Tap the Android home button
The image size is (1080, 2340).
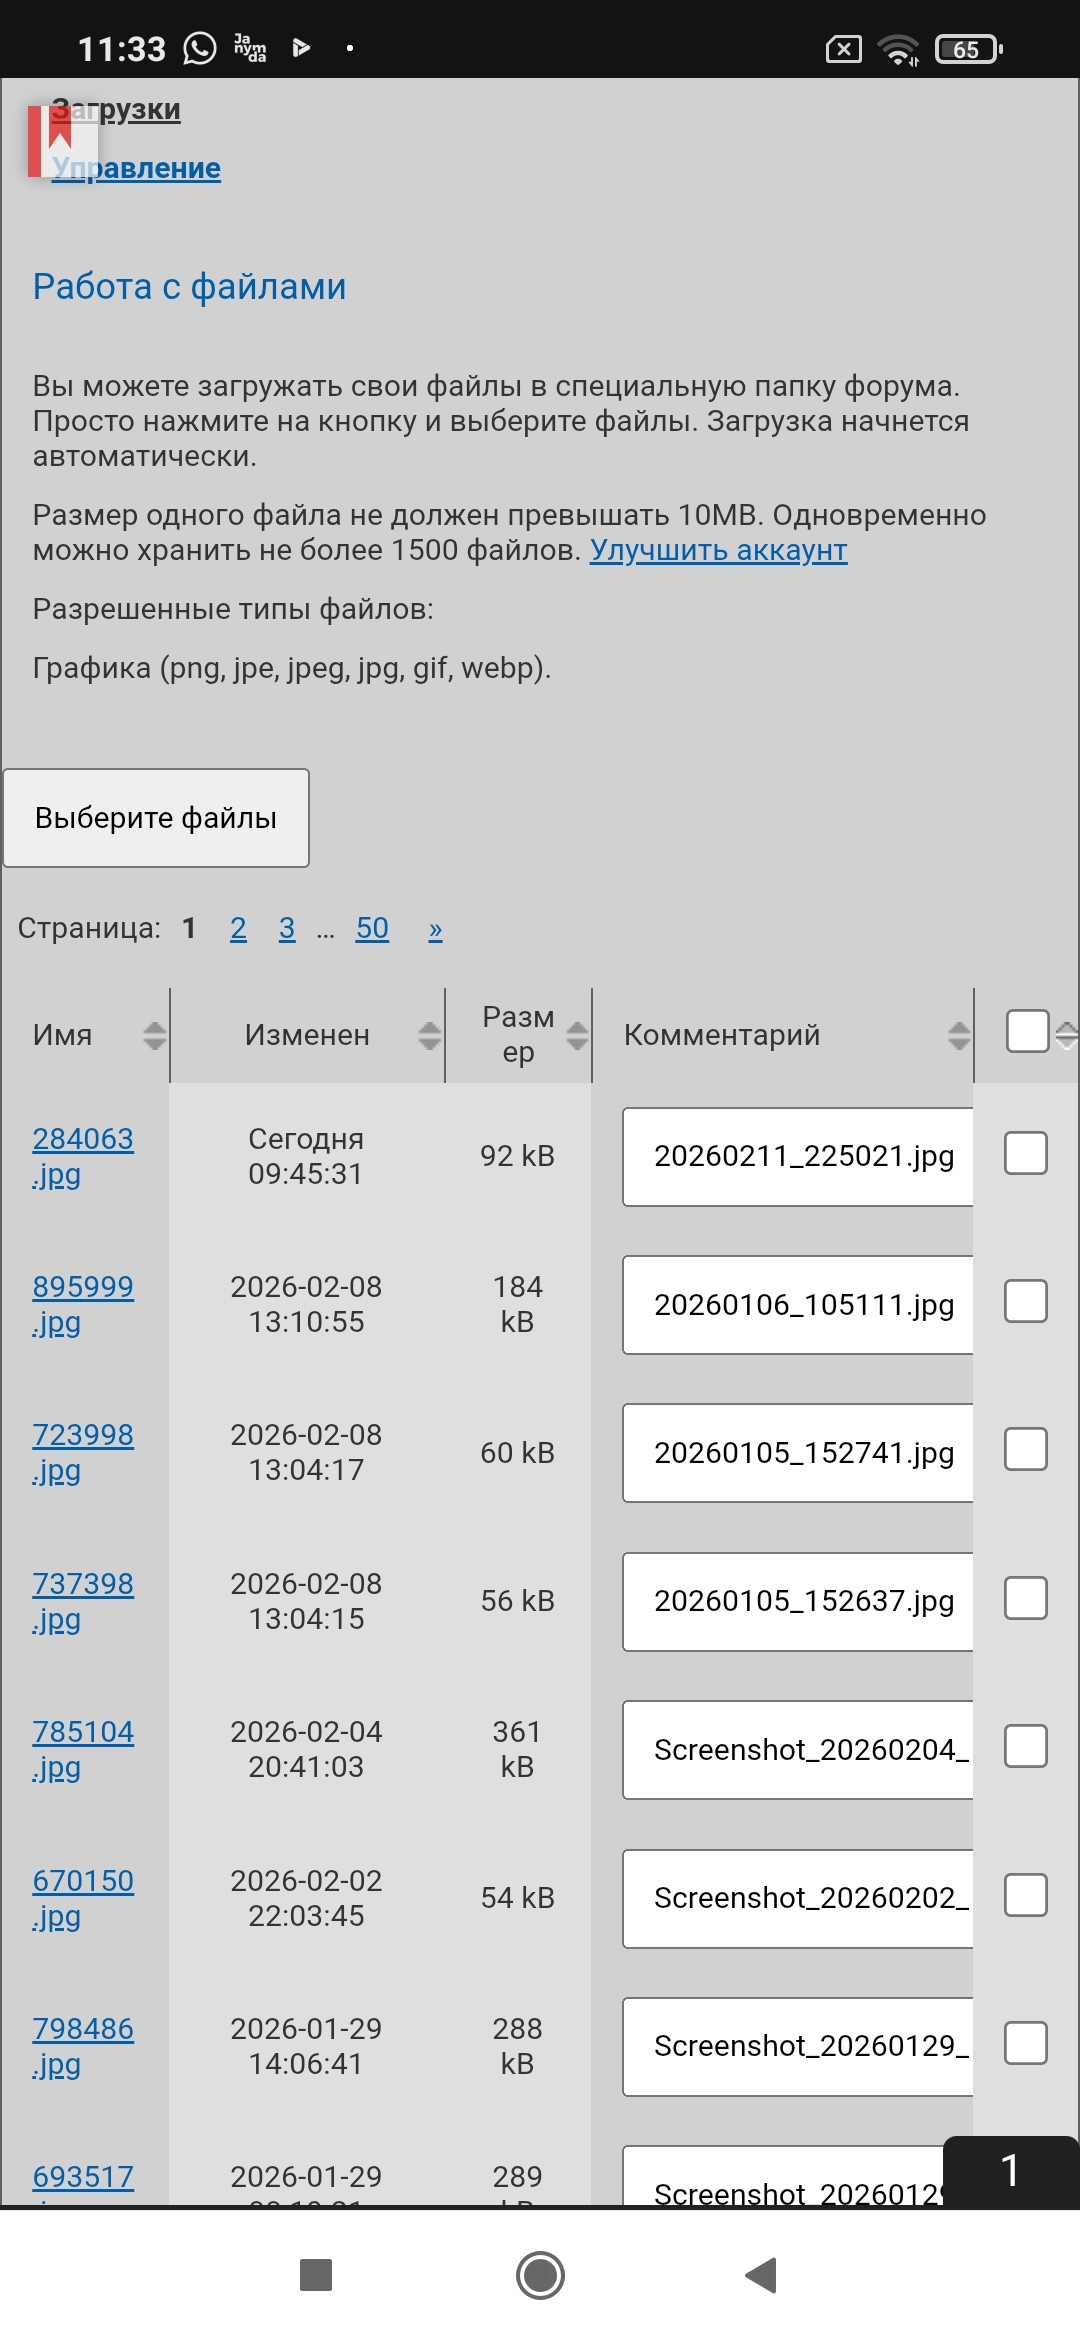[540, 2275]
